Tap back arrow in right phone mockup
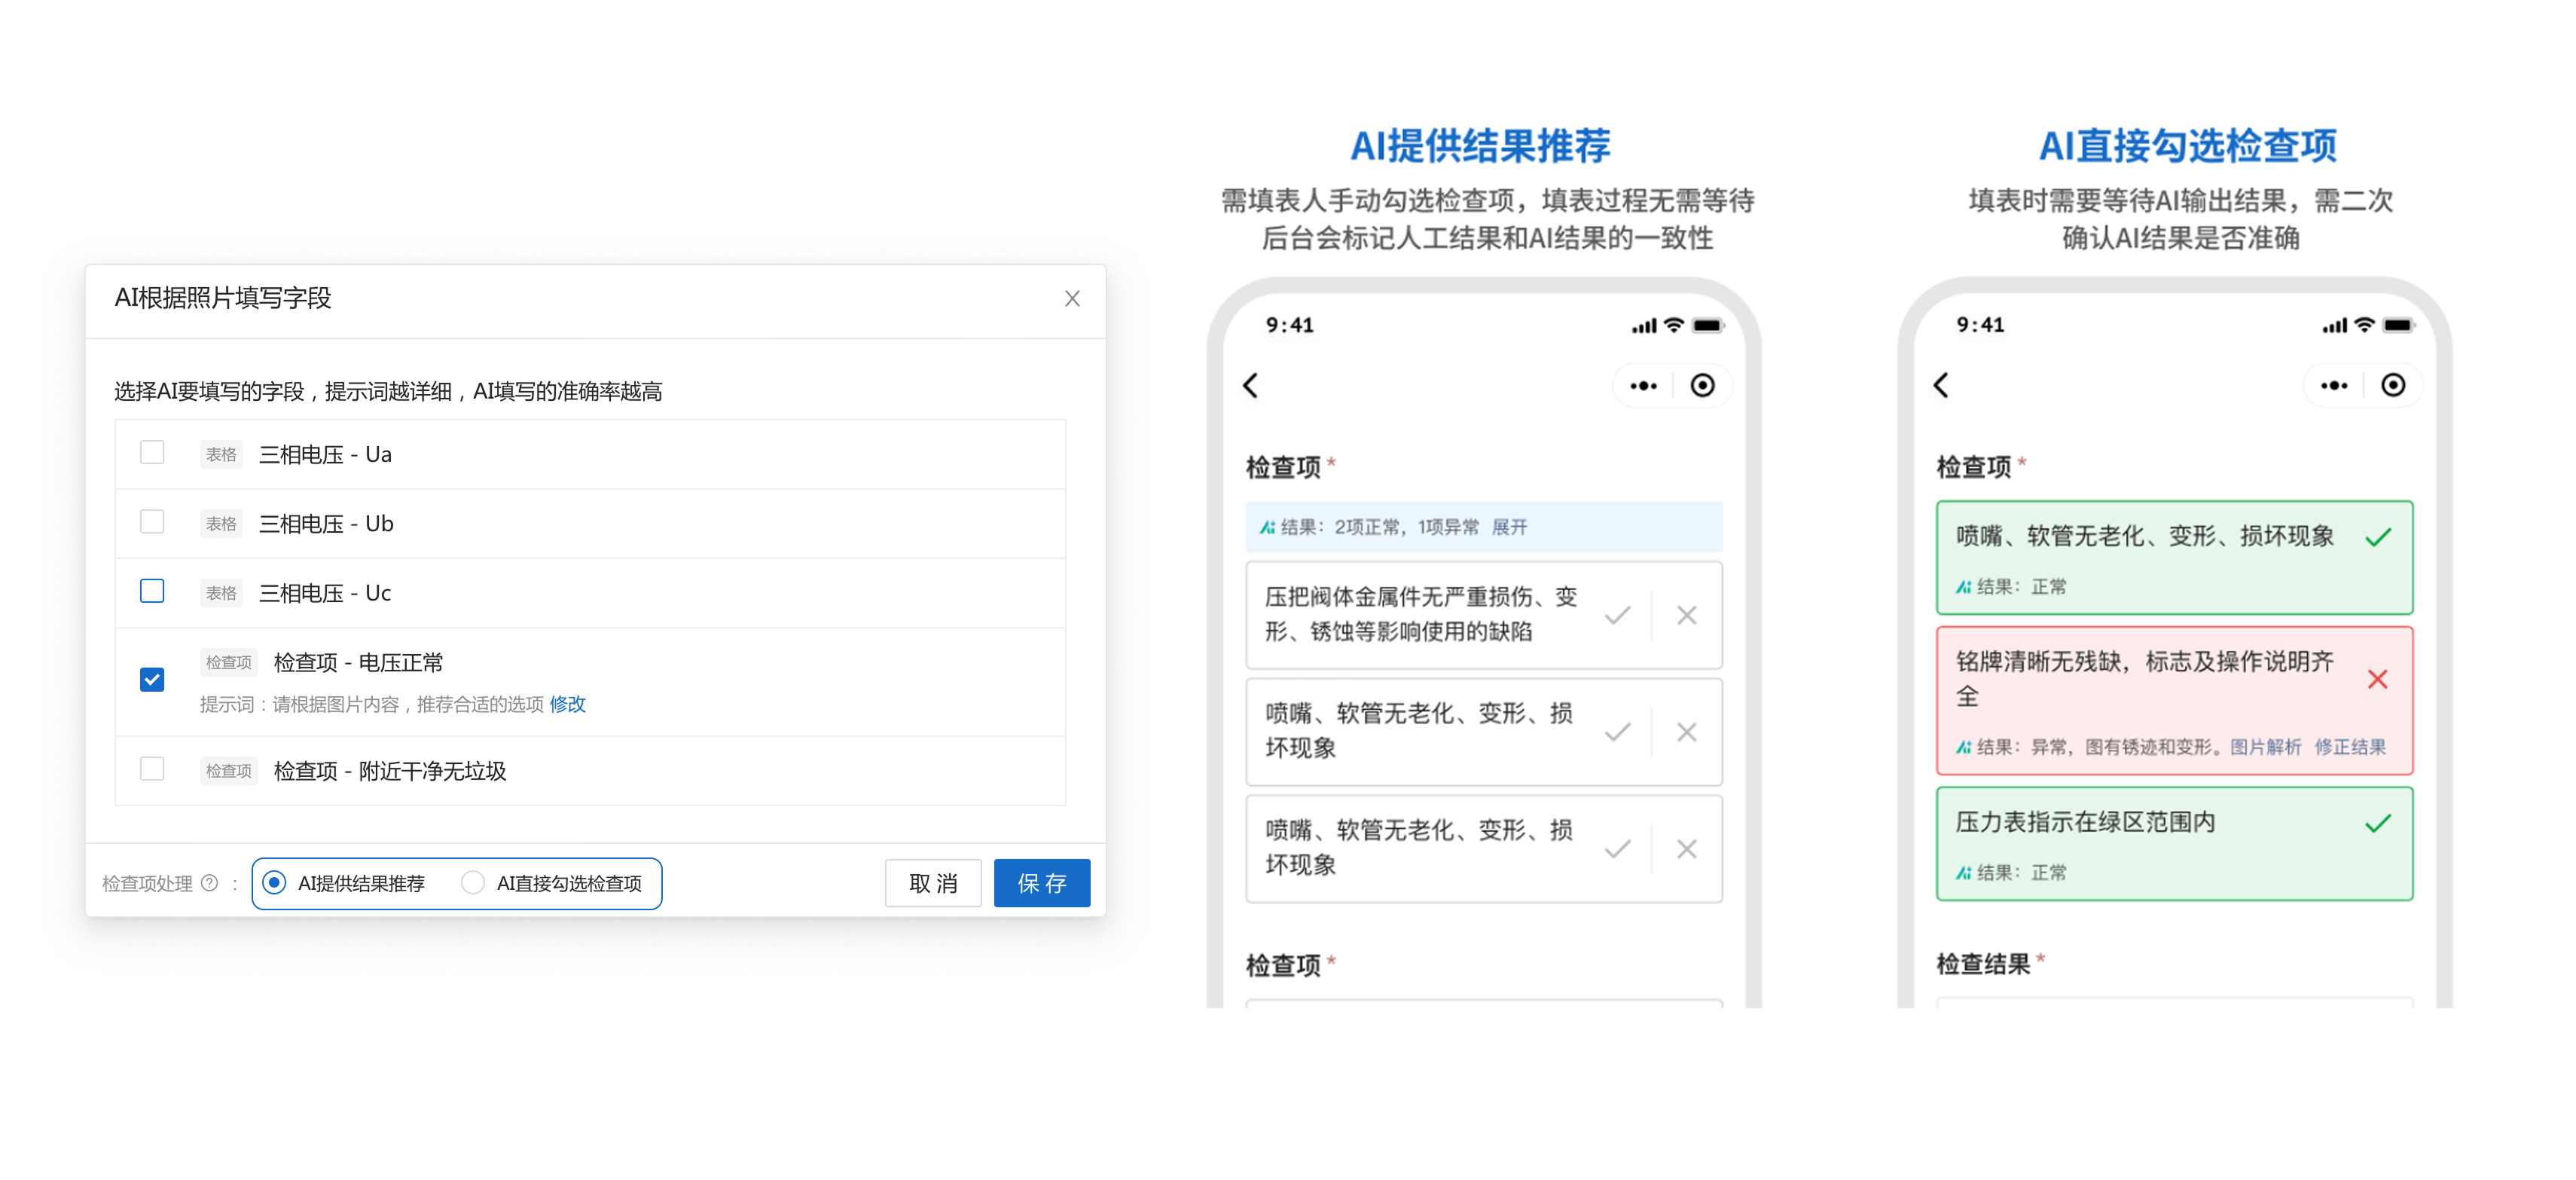2576x1180 pixels. (x=1941, y=386)
